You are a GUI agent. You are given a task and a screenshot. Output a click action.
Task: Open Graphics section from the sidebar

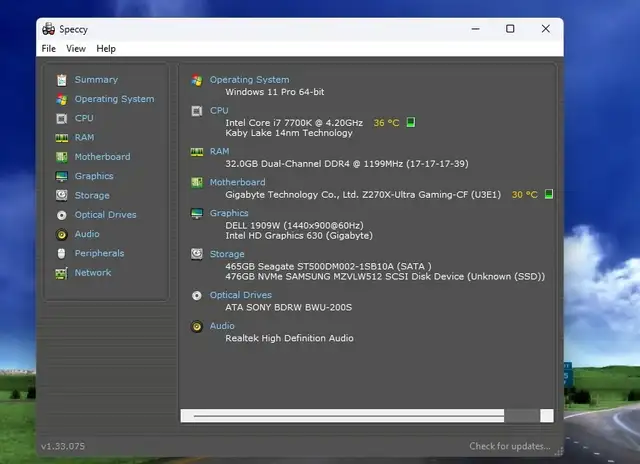coord(94,176)
